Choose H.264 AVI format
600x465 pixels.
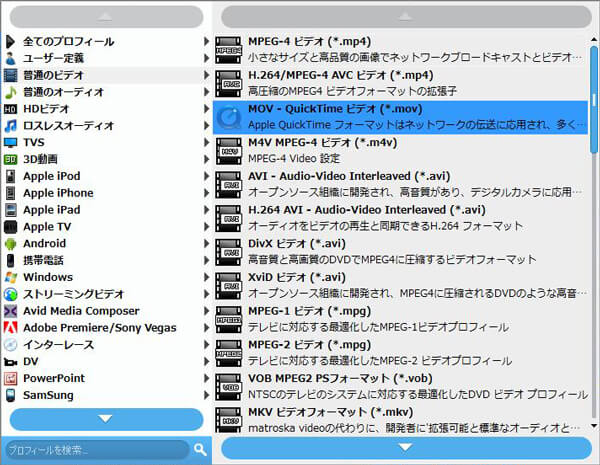point(400,218)
